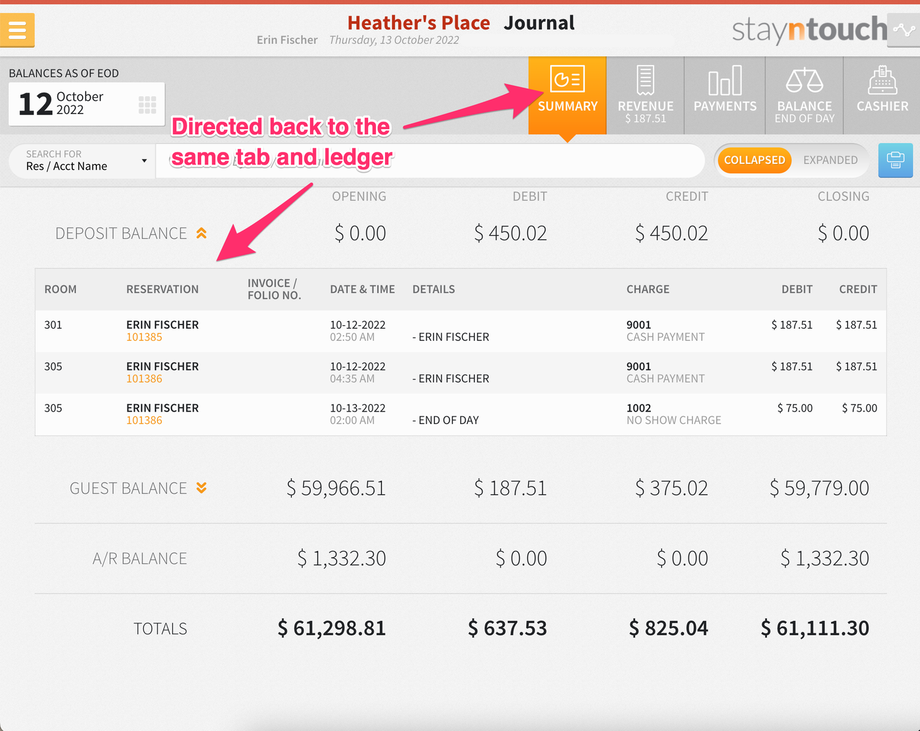Click the 1002 No Show Charge entry
The image size is (920, 731).
(x=674, y=414)
